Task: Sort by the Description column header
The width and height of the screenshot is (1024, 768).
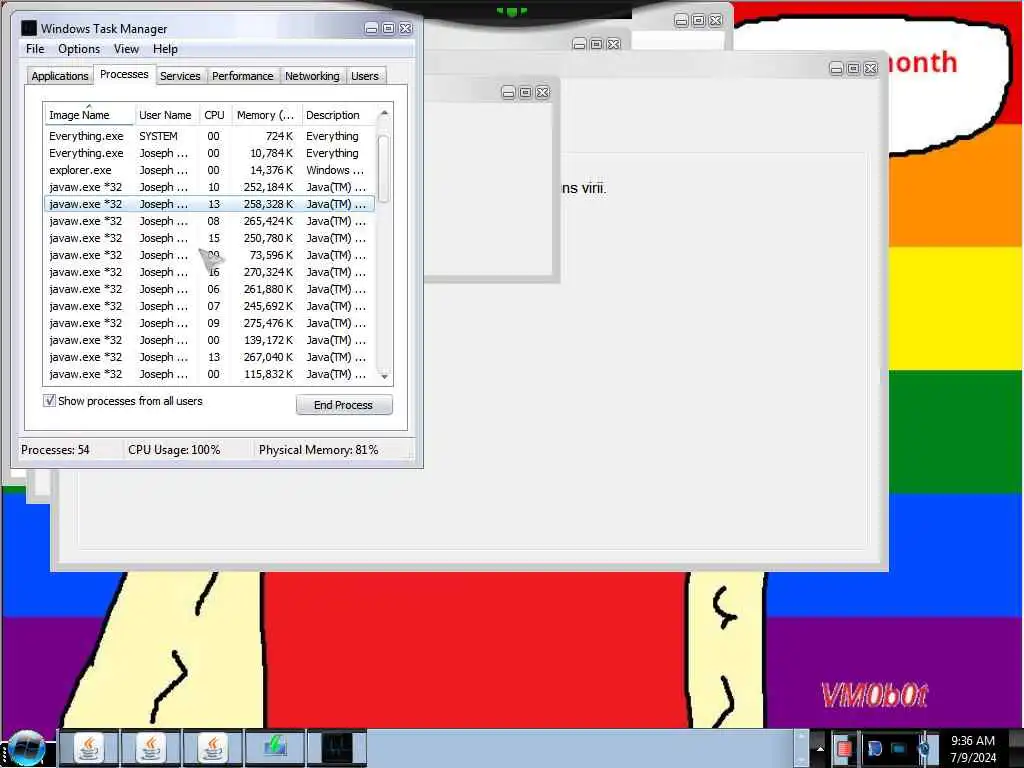Action: [339, 115]
